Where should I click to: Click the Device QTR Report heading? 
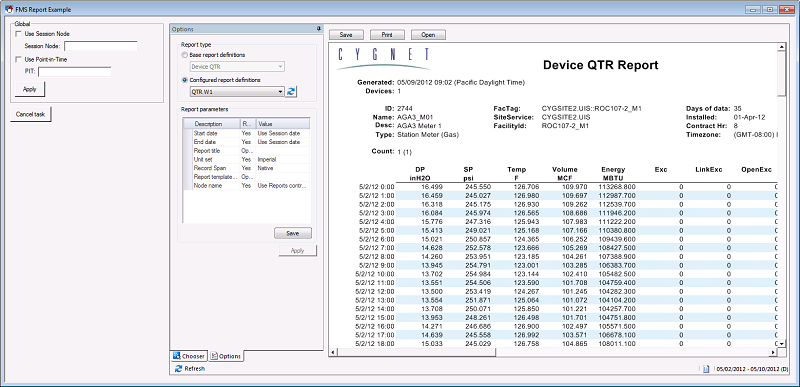(x=600, y=65)
